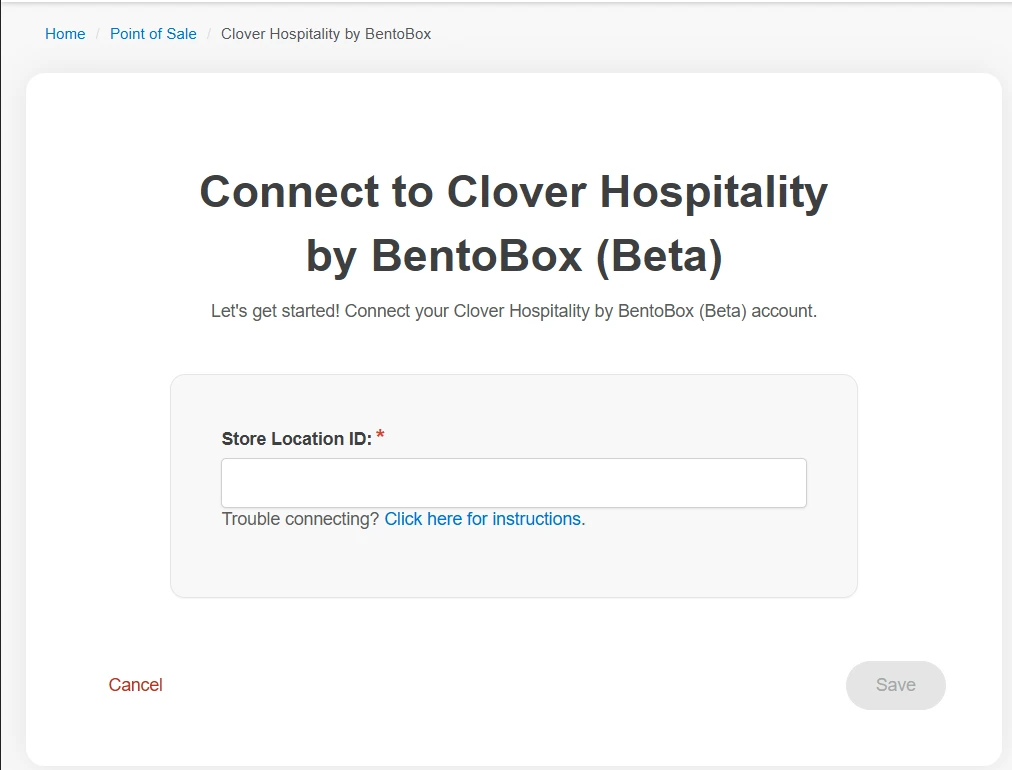Click the grayed-out Save button

895,685
